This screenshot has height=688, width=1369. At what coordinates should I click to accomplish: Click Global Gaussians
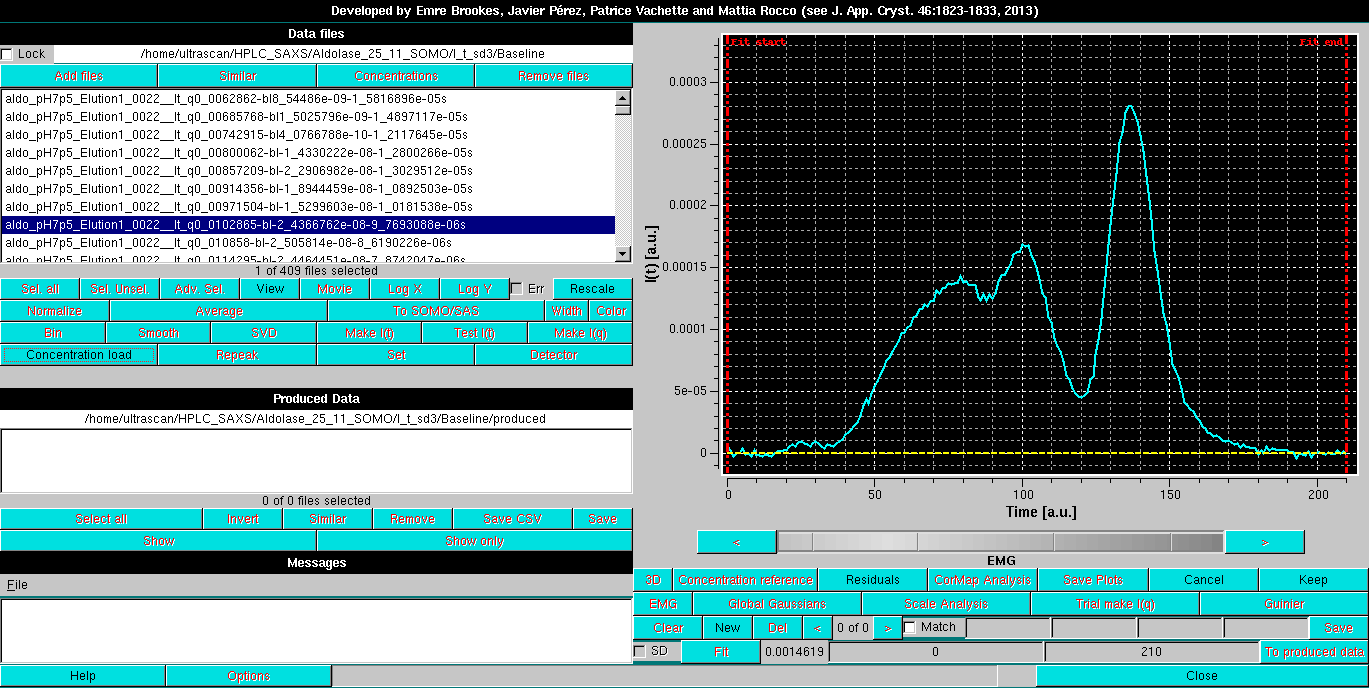pyautogui.click(x=778, y=603)
